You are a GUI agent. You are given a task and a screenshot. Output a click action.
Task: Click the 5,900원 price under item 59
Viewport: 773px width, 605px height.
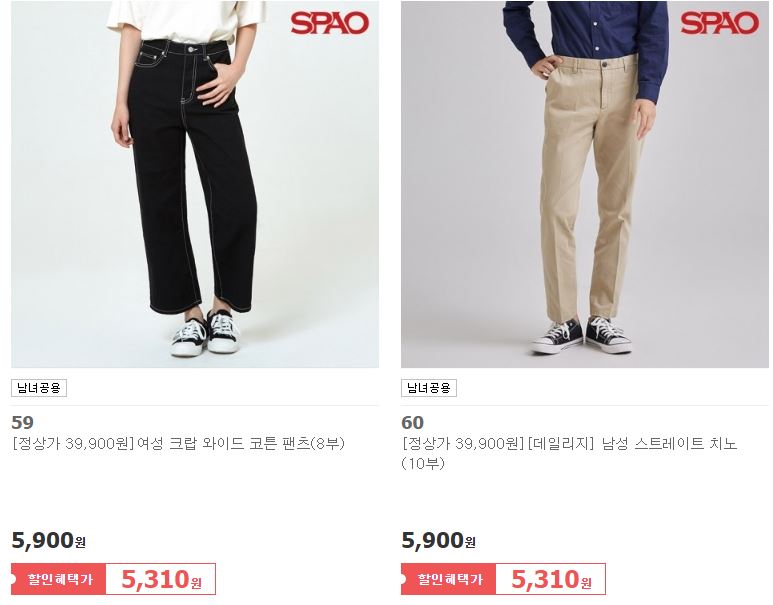48,540
